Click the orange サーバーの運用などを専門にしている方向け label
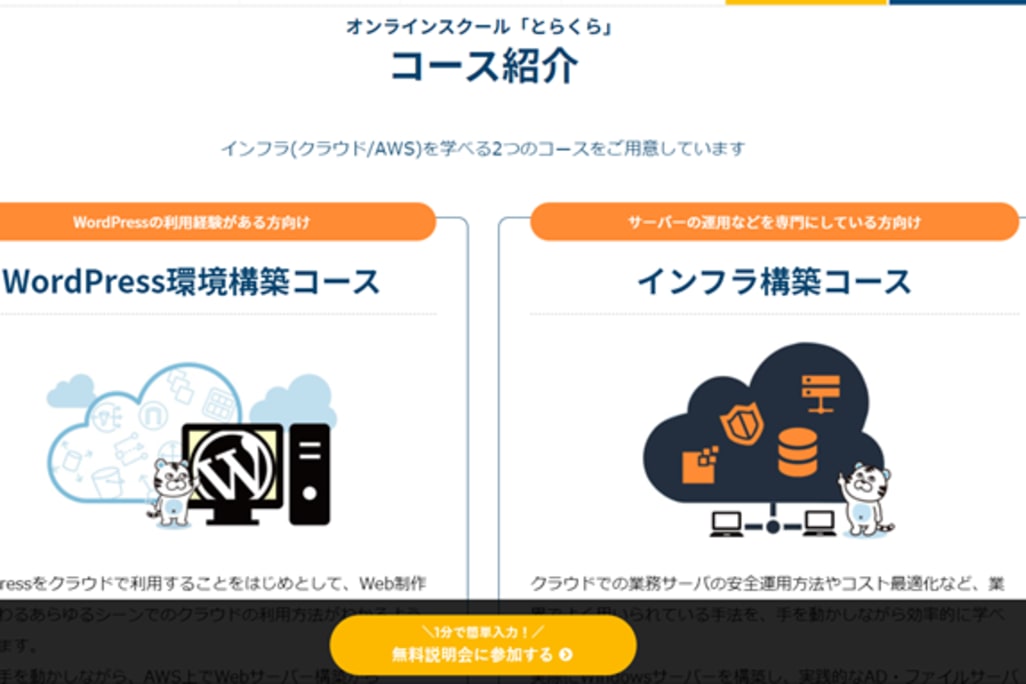 coord(774,222)
